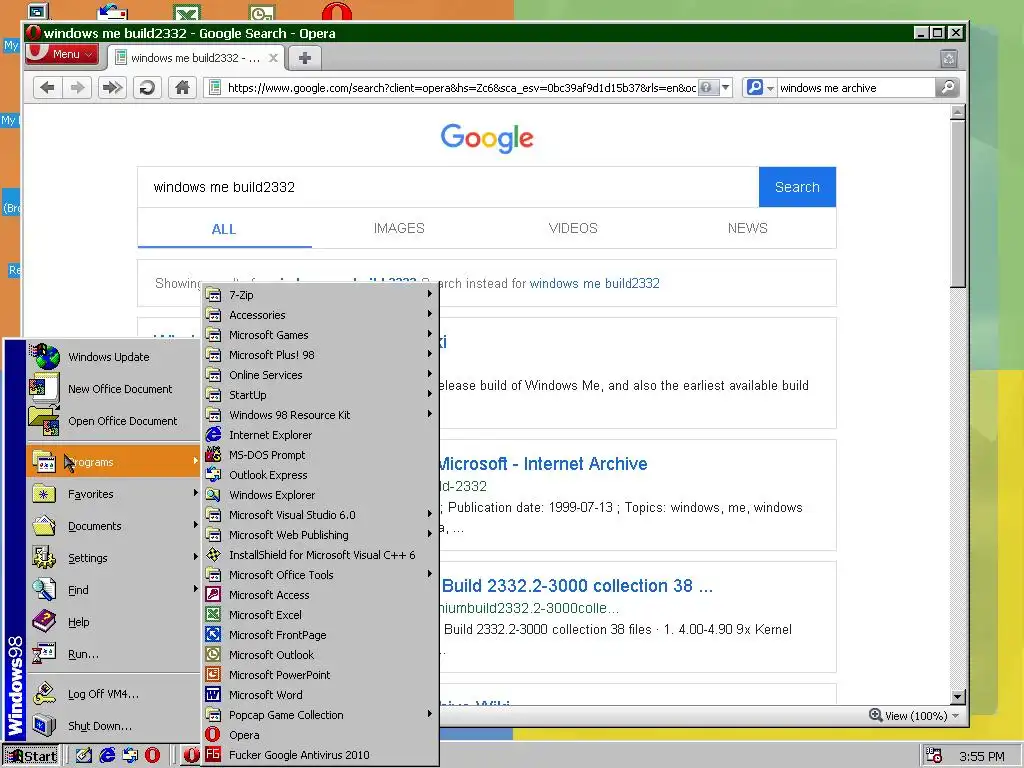Choose Run... from the Start menu
This screenshot has width=1024, height=768.
(x=114, y=654)
